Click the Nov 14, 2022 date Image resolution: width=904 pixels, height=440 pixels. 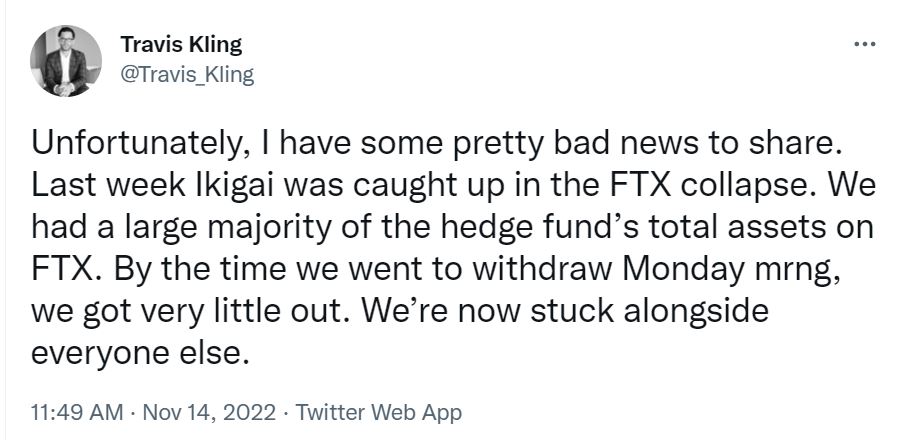(209, 413)
